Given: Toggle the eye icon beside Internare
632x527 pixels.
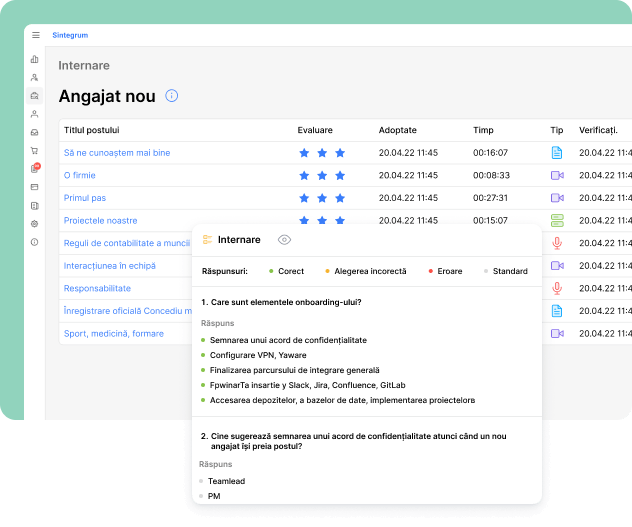Looking at the screenshot, I should point(284,240).
